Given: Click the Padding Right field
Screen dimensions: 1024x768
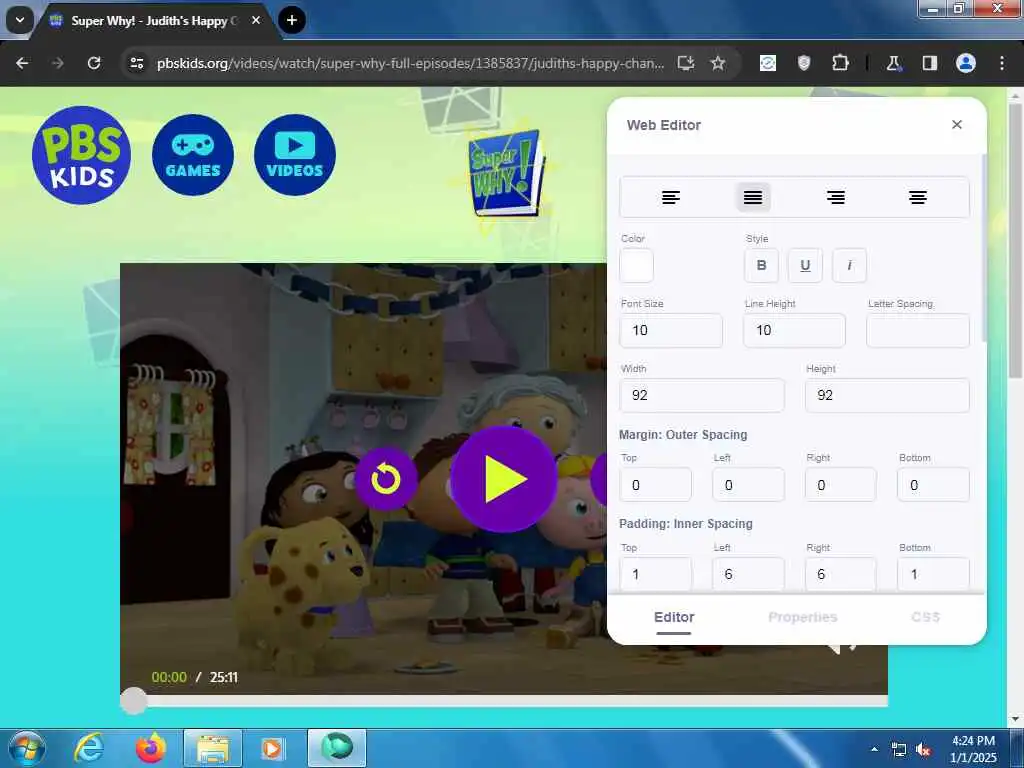Looking at the screenshot, I should pos(840,574).
